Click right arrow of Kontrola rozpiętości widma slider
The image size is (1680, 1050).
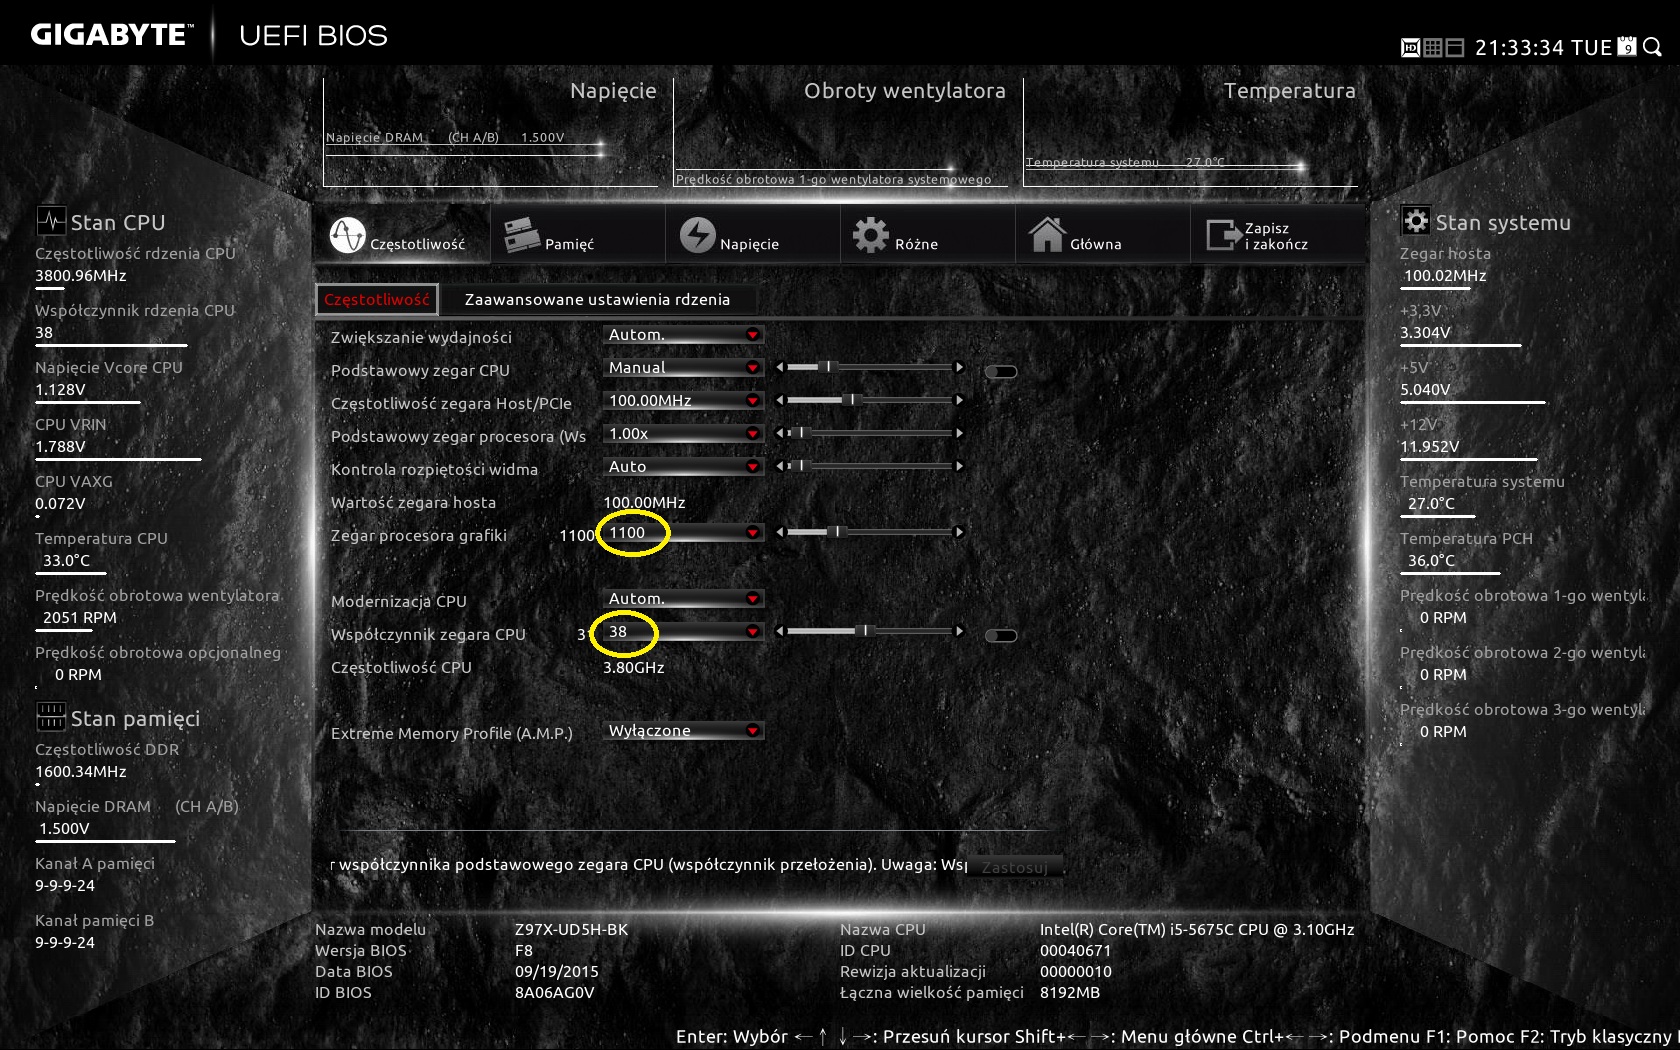tap(959, 467)
